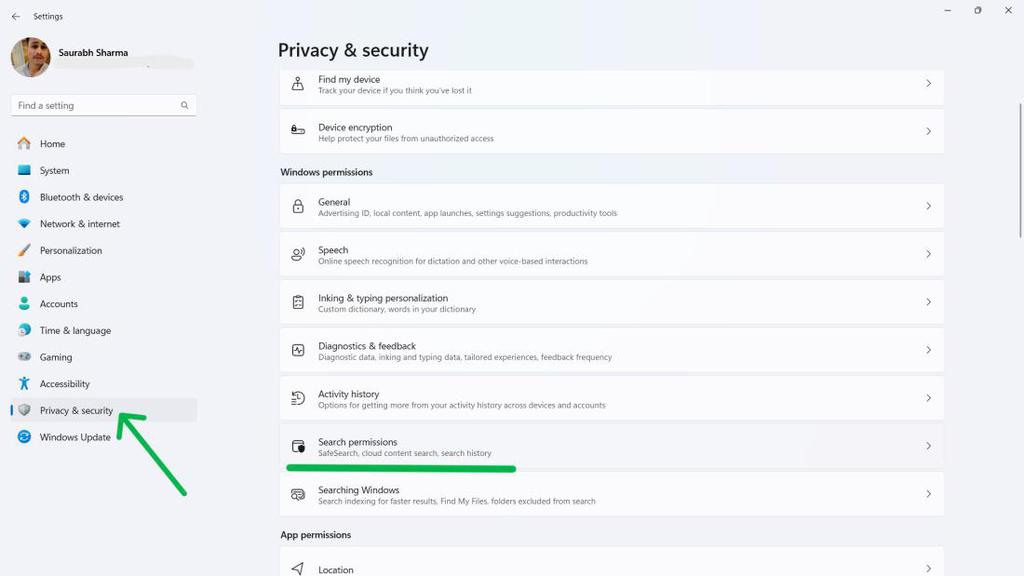The width and height of the screenshot is (1024, 576).
Task: Click the back arrow in title bar
Action: (15, 17)
